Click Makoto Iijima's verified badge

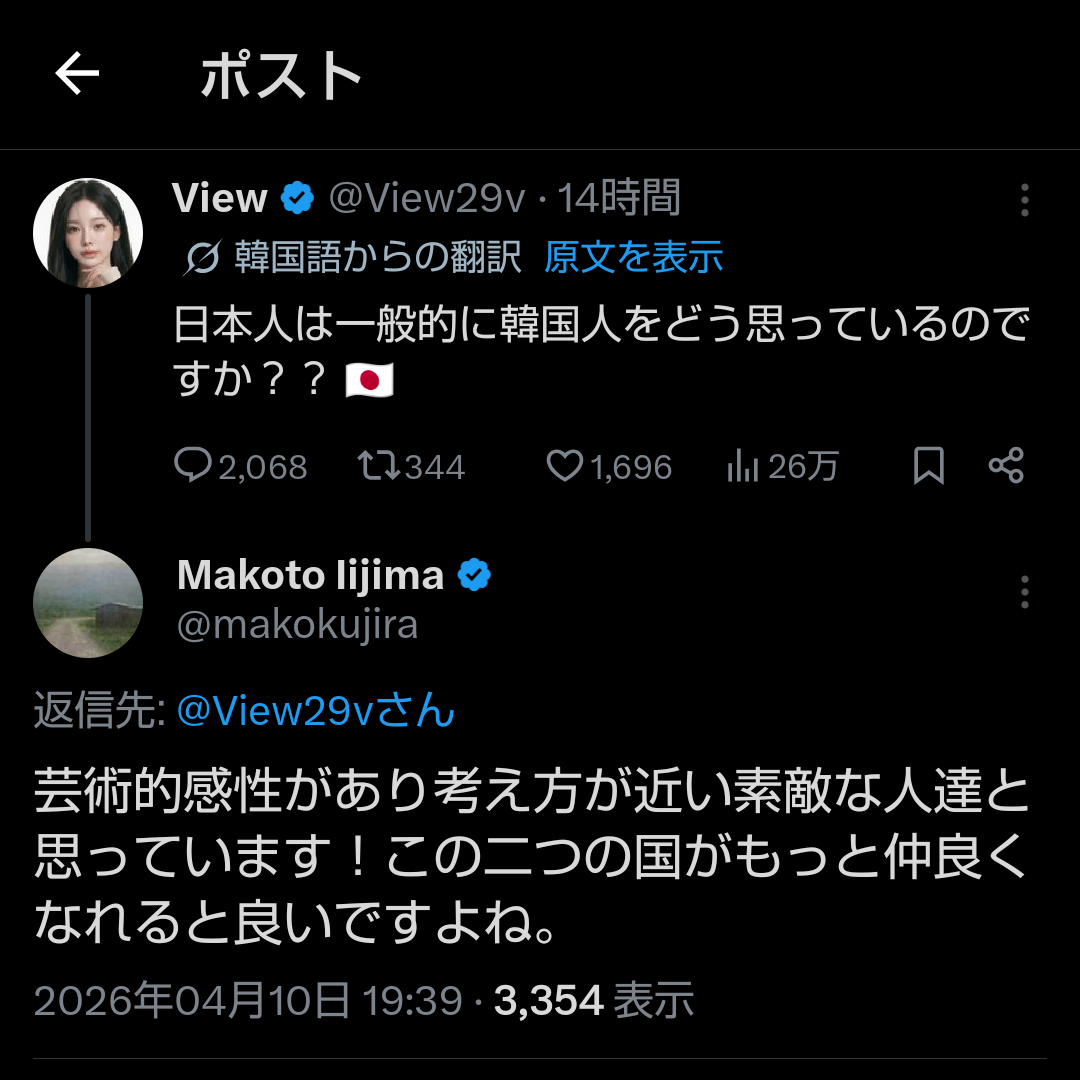click(x=474, y=575)
